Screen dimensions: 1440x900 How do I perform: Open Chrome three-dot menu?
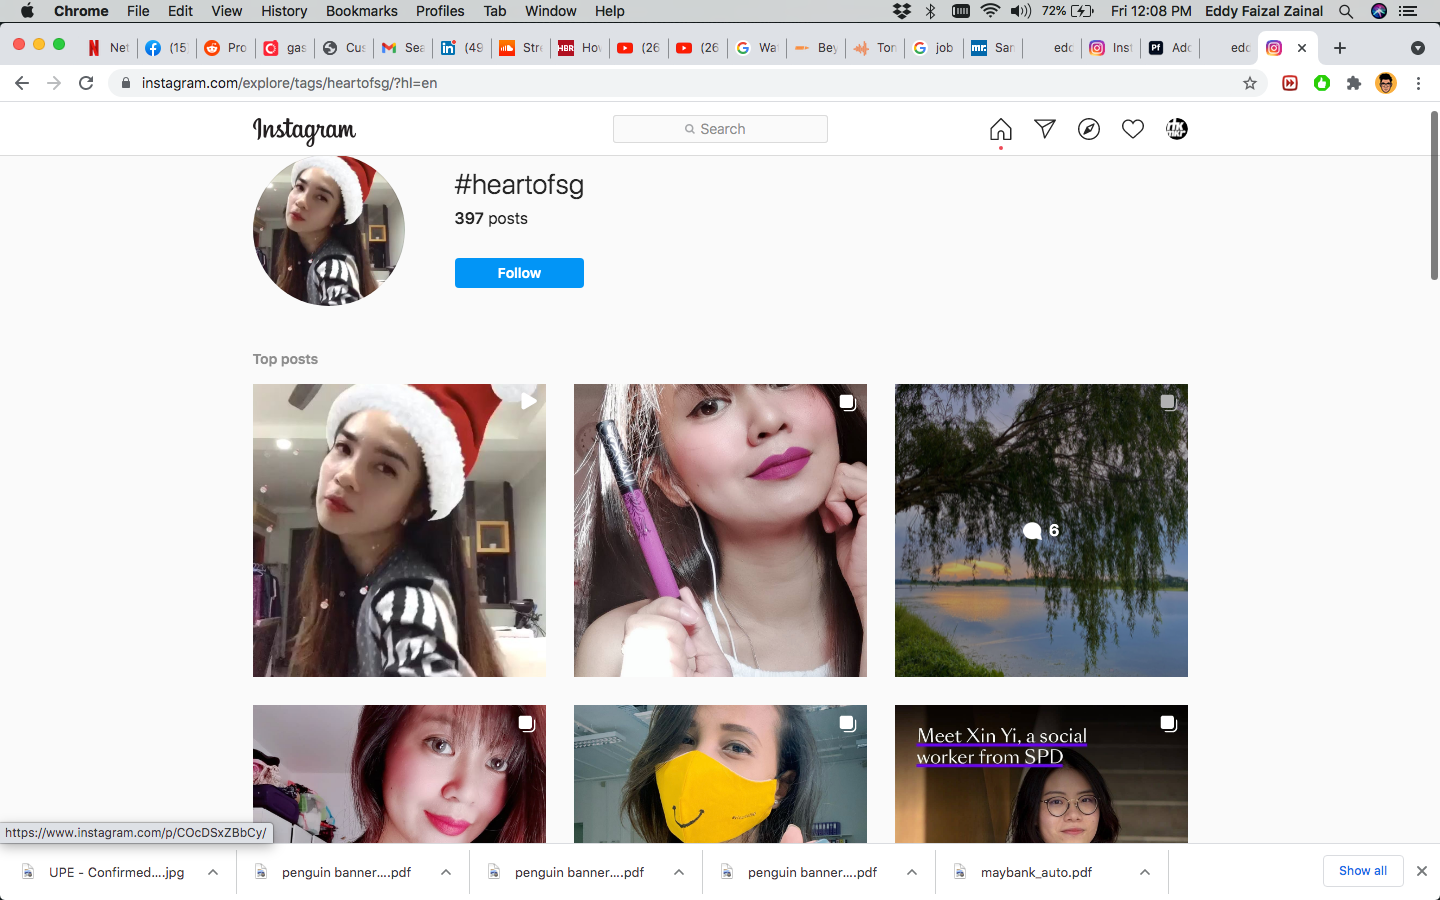(1418, 83)
